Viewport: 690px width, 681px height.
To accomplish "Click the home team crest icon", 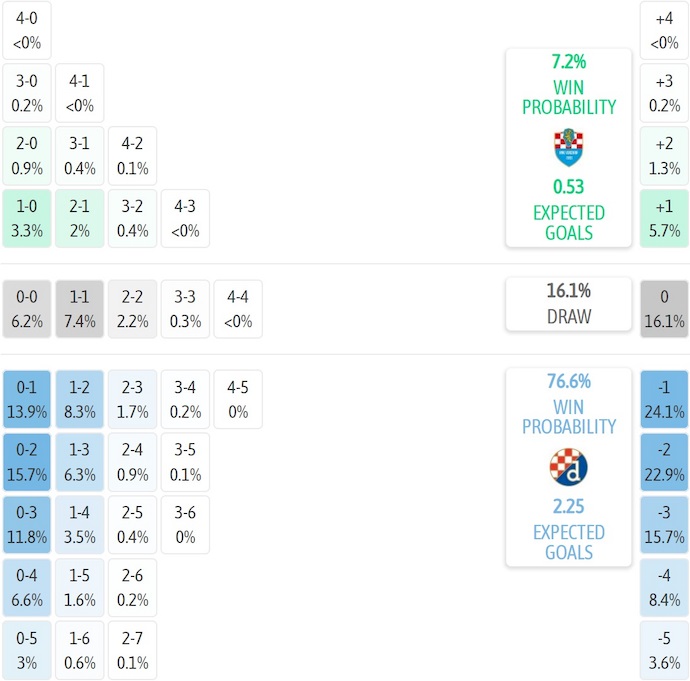I will tap(568, 148).
